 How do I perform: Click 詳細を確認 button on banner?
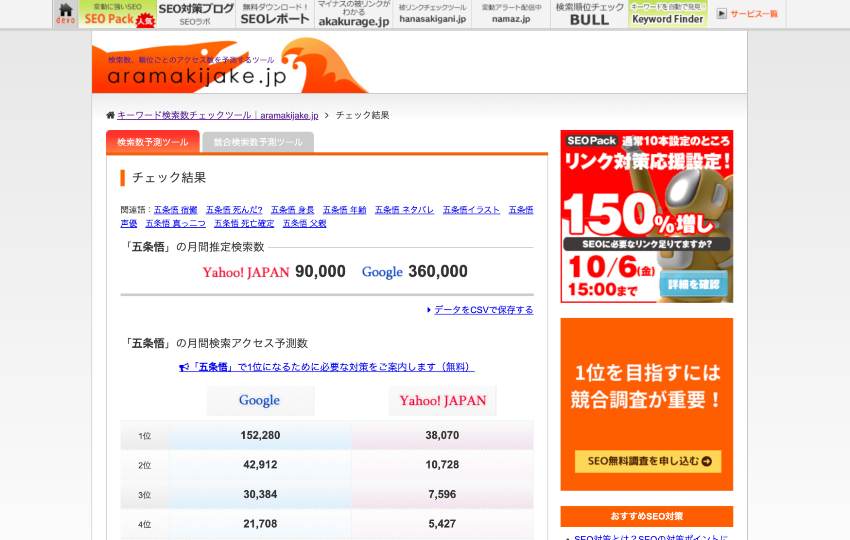point(693,285)
